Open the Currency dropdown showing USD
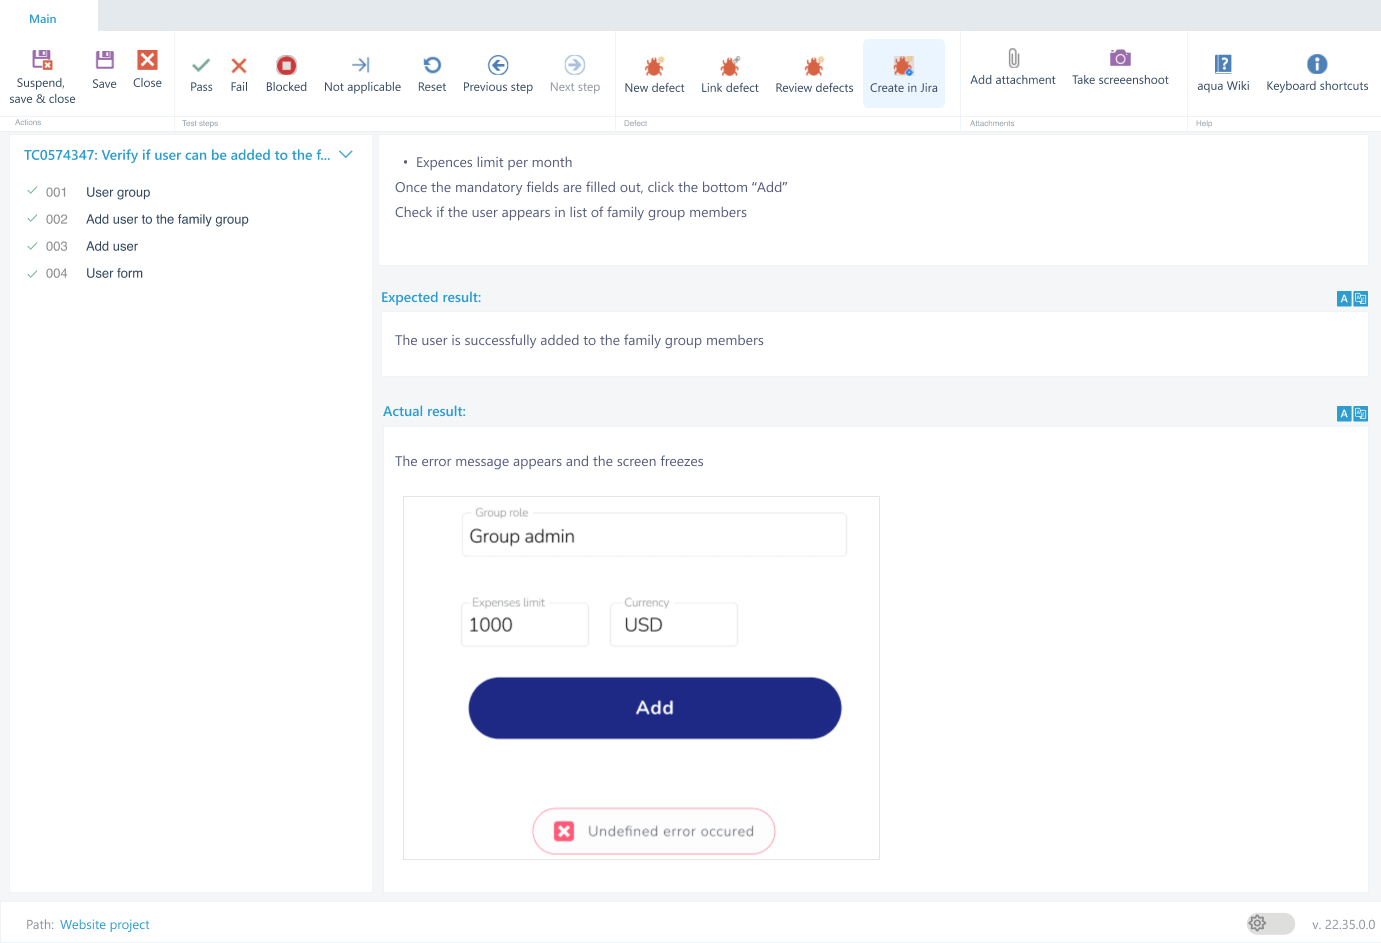This screenshot has height=943, width=1381. [673, 623]
